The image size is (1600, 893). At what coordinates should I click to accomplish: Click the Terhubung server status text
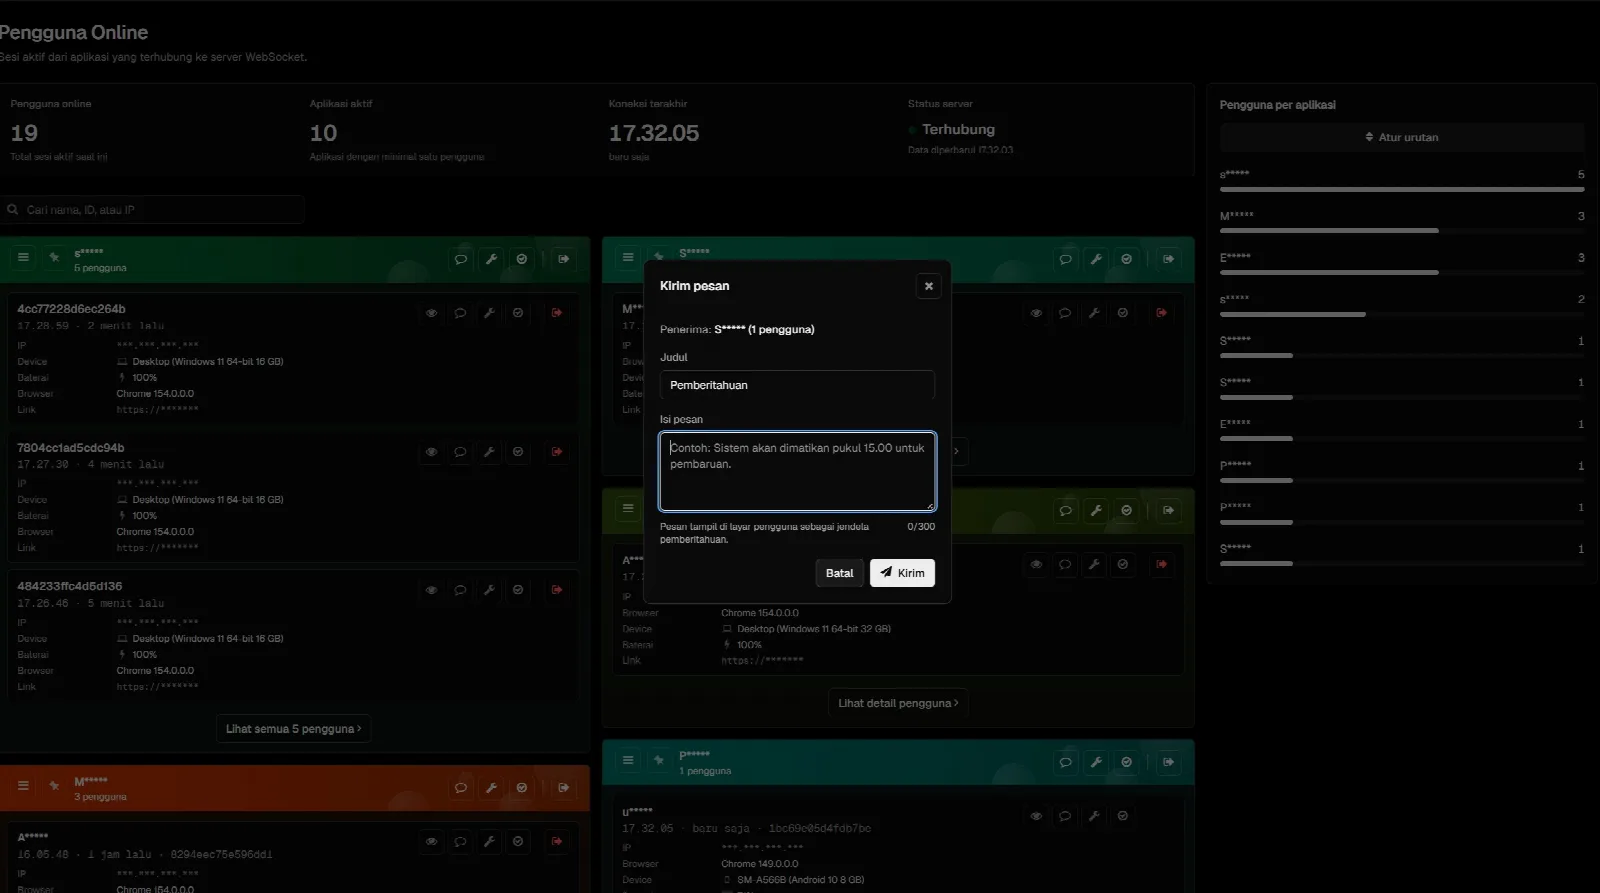[x=958, y=130]
